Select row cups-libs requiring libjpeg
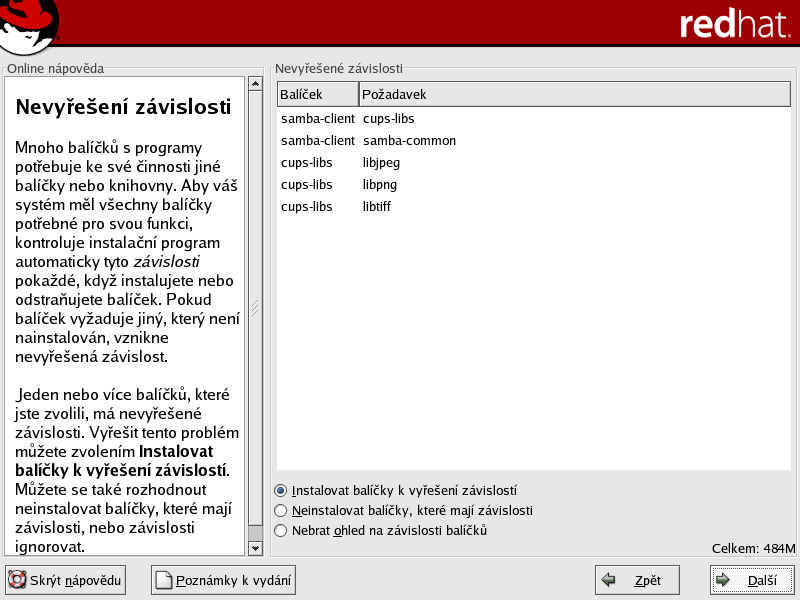Screen dimensions: 800x600 click(x=534, y=163)
